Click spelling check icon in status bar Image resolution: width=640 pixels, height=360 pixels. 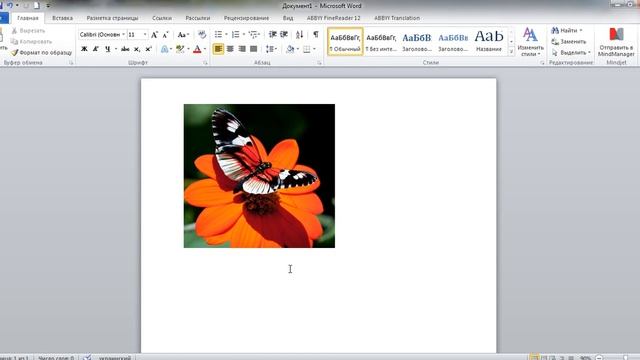coord(87,358)
